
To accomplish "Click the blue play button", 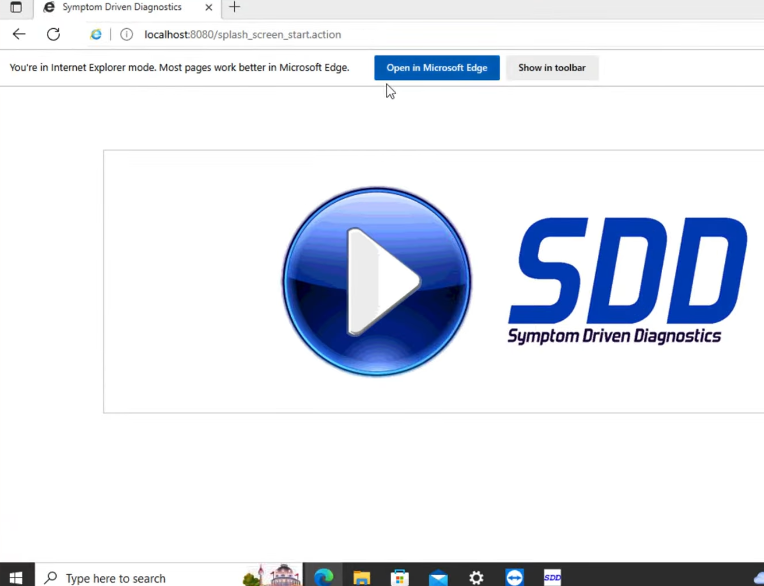I will [x=377, y=282].
